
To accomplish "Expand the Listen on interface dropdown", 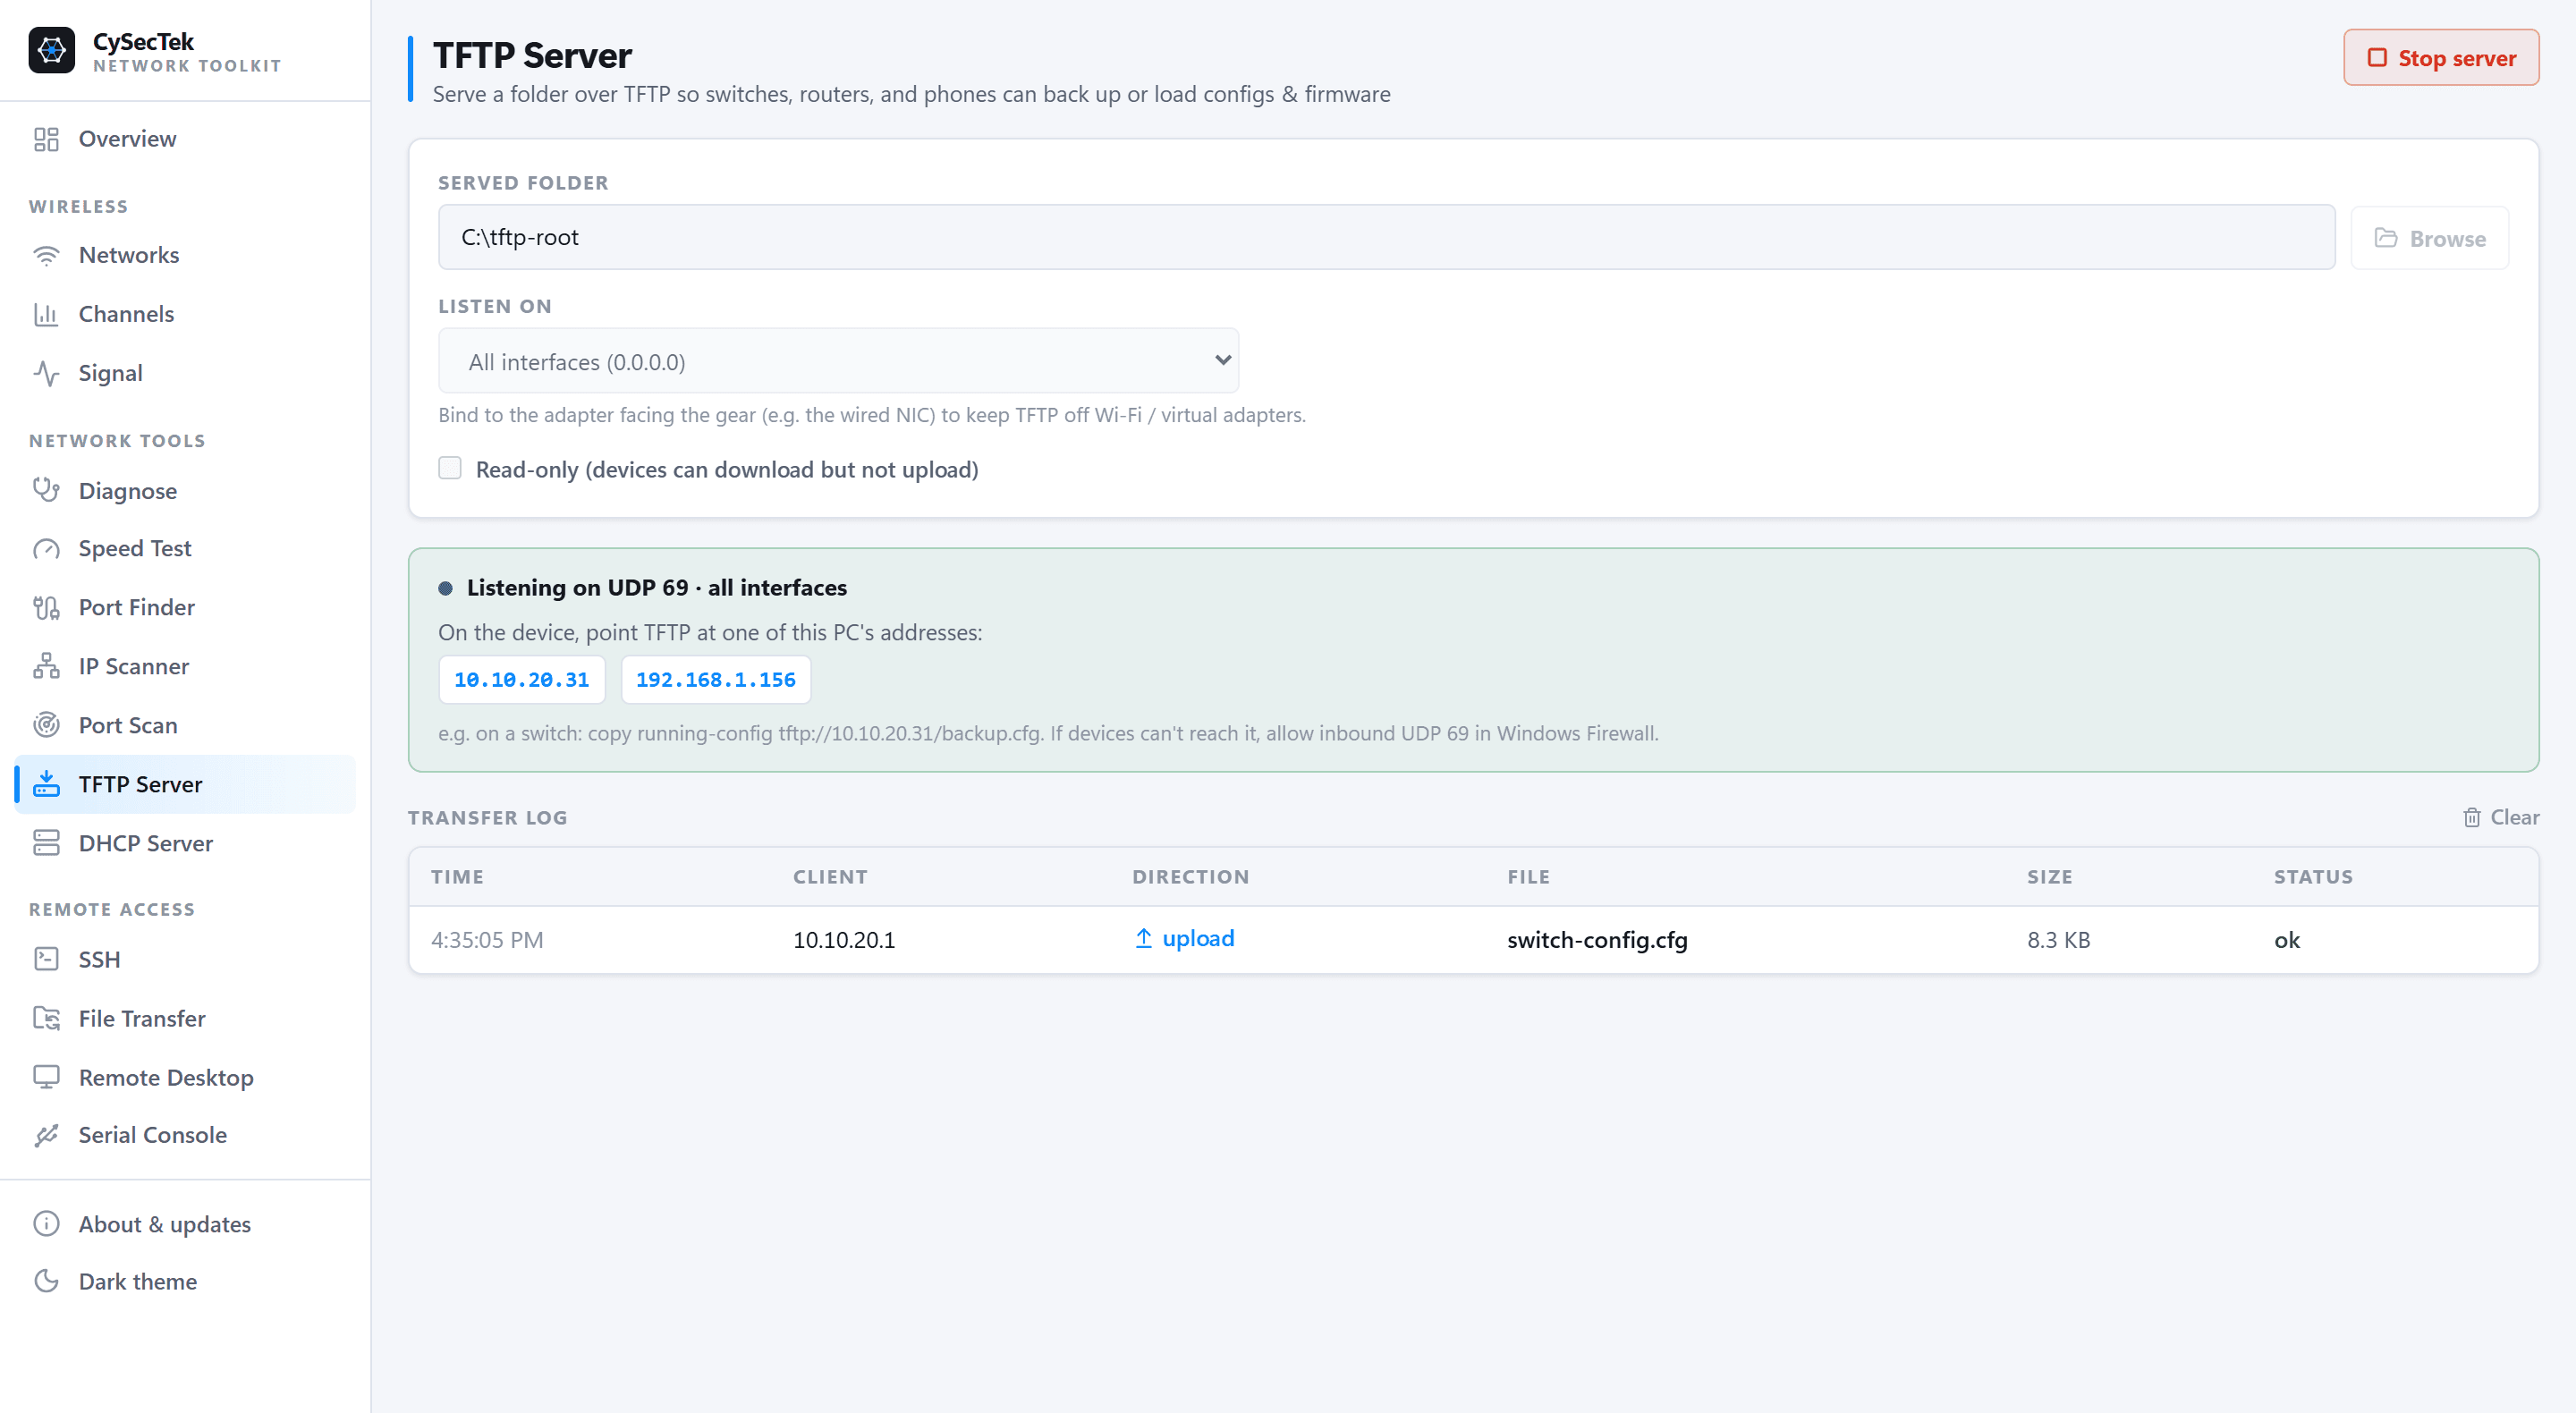I will click(x=838, y=361).
